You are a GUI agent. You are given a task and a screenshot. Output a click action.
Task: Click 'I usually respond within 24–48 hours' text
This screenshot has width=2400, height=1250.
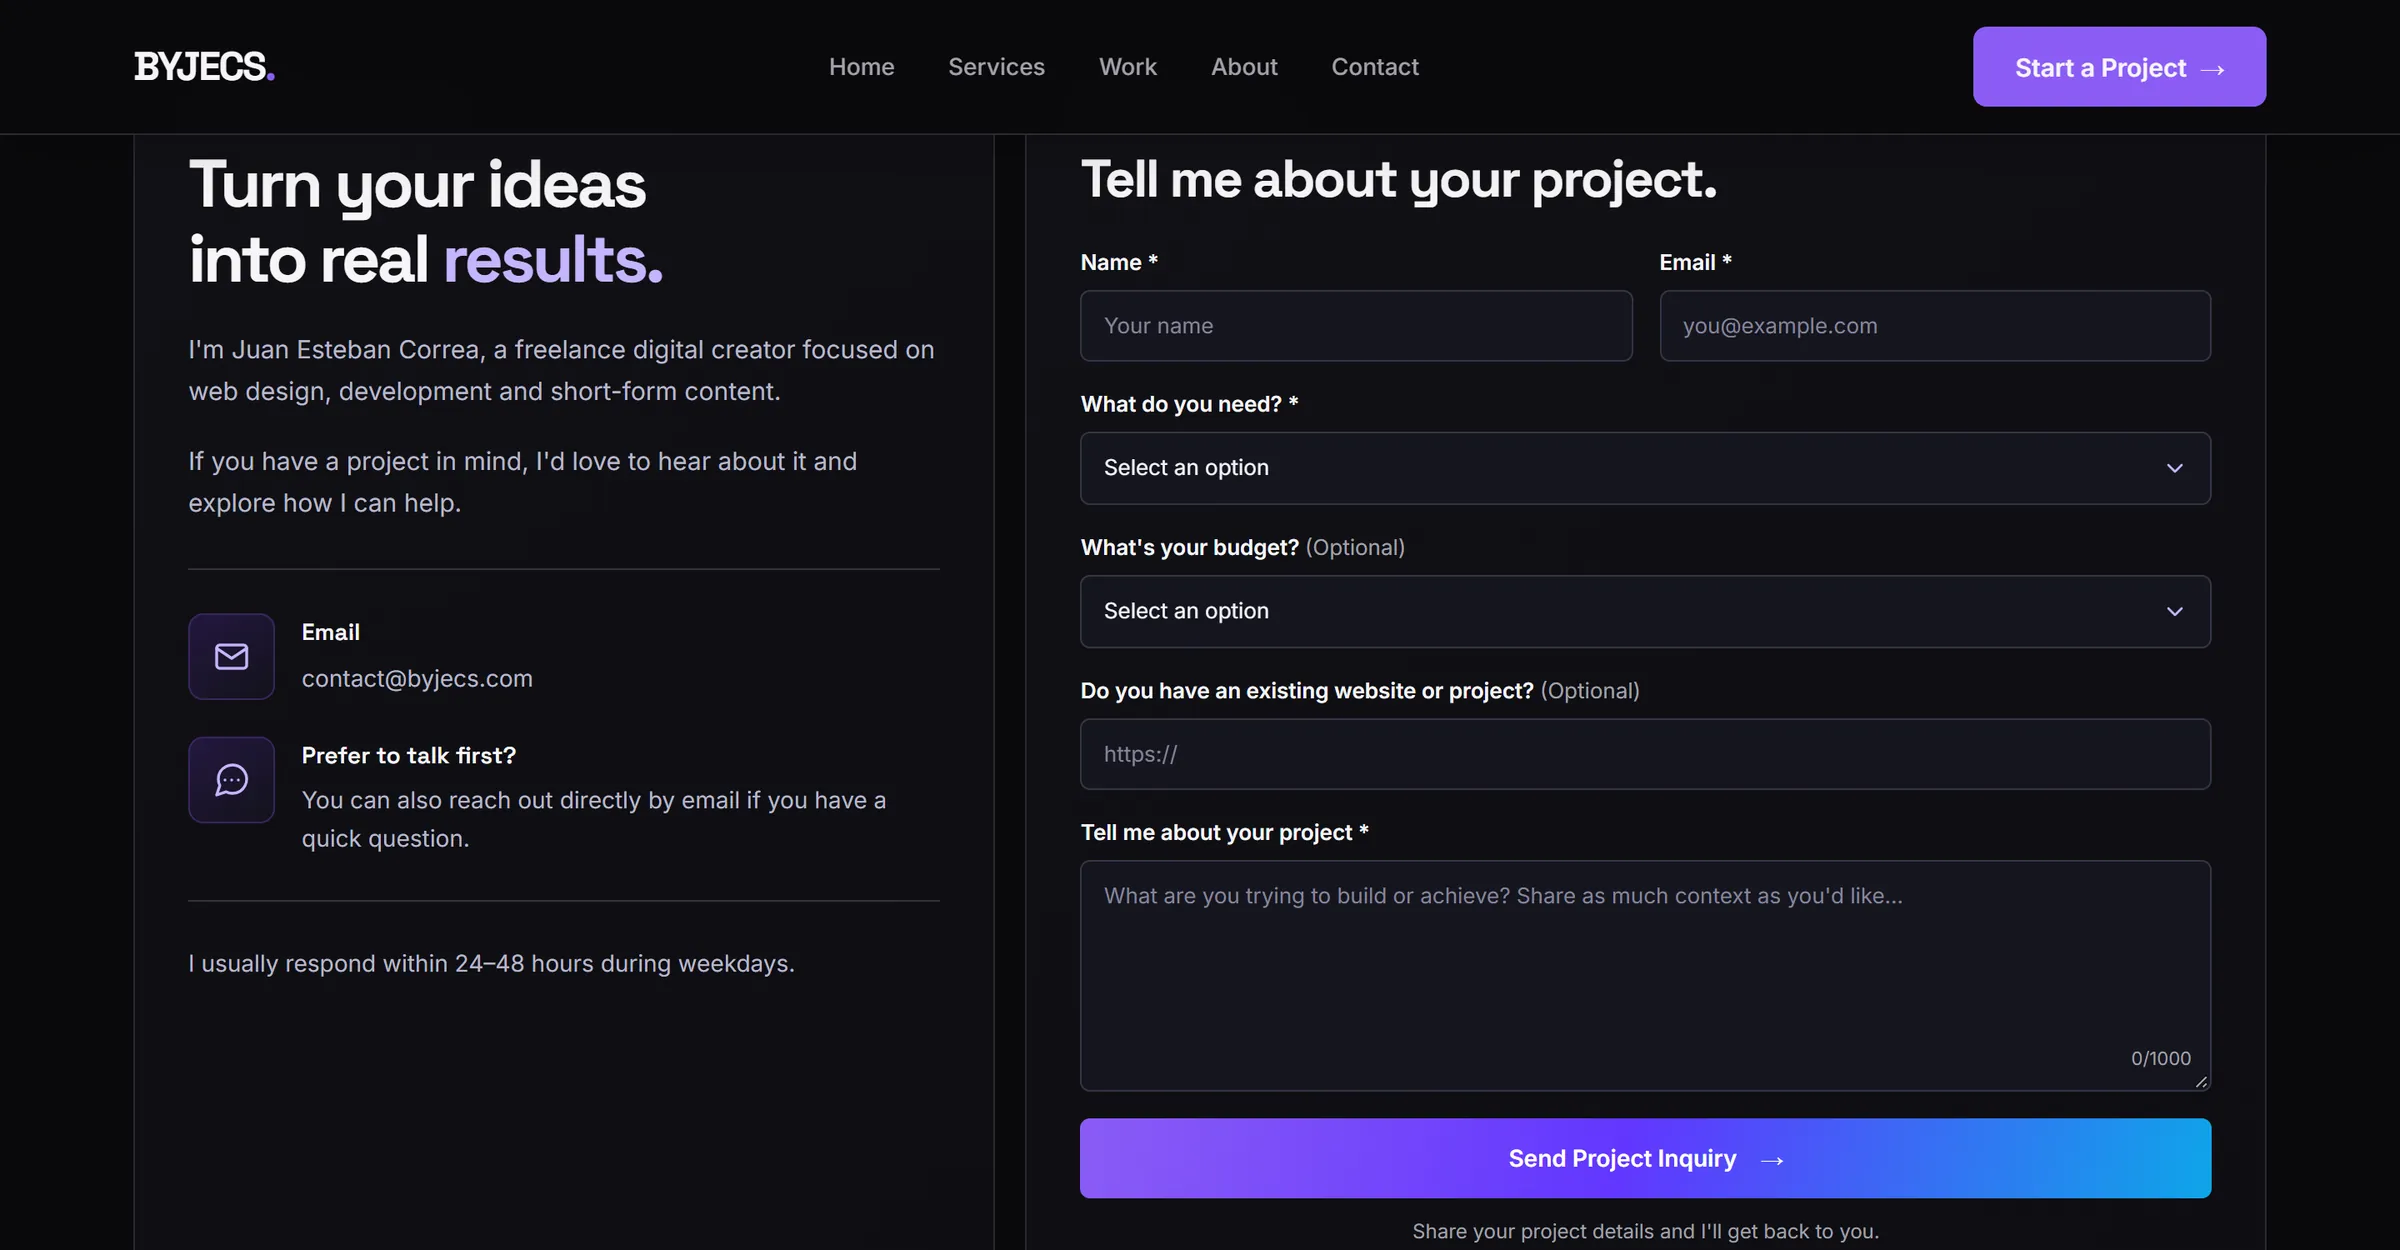[491, 963]
